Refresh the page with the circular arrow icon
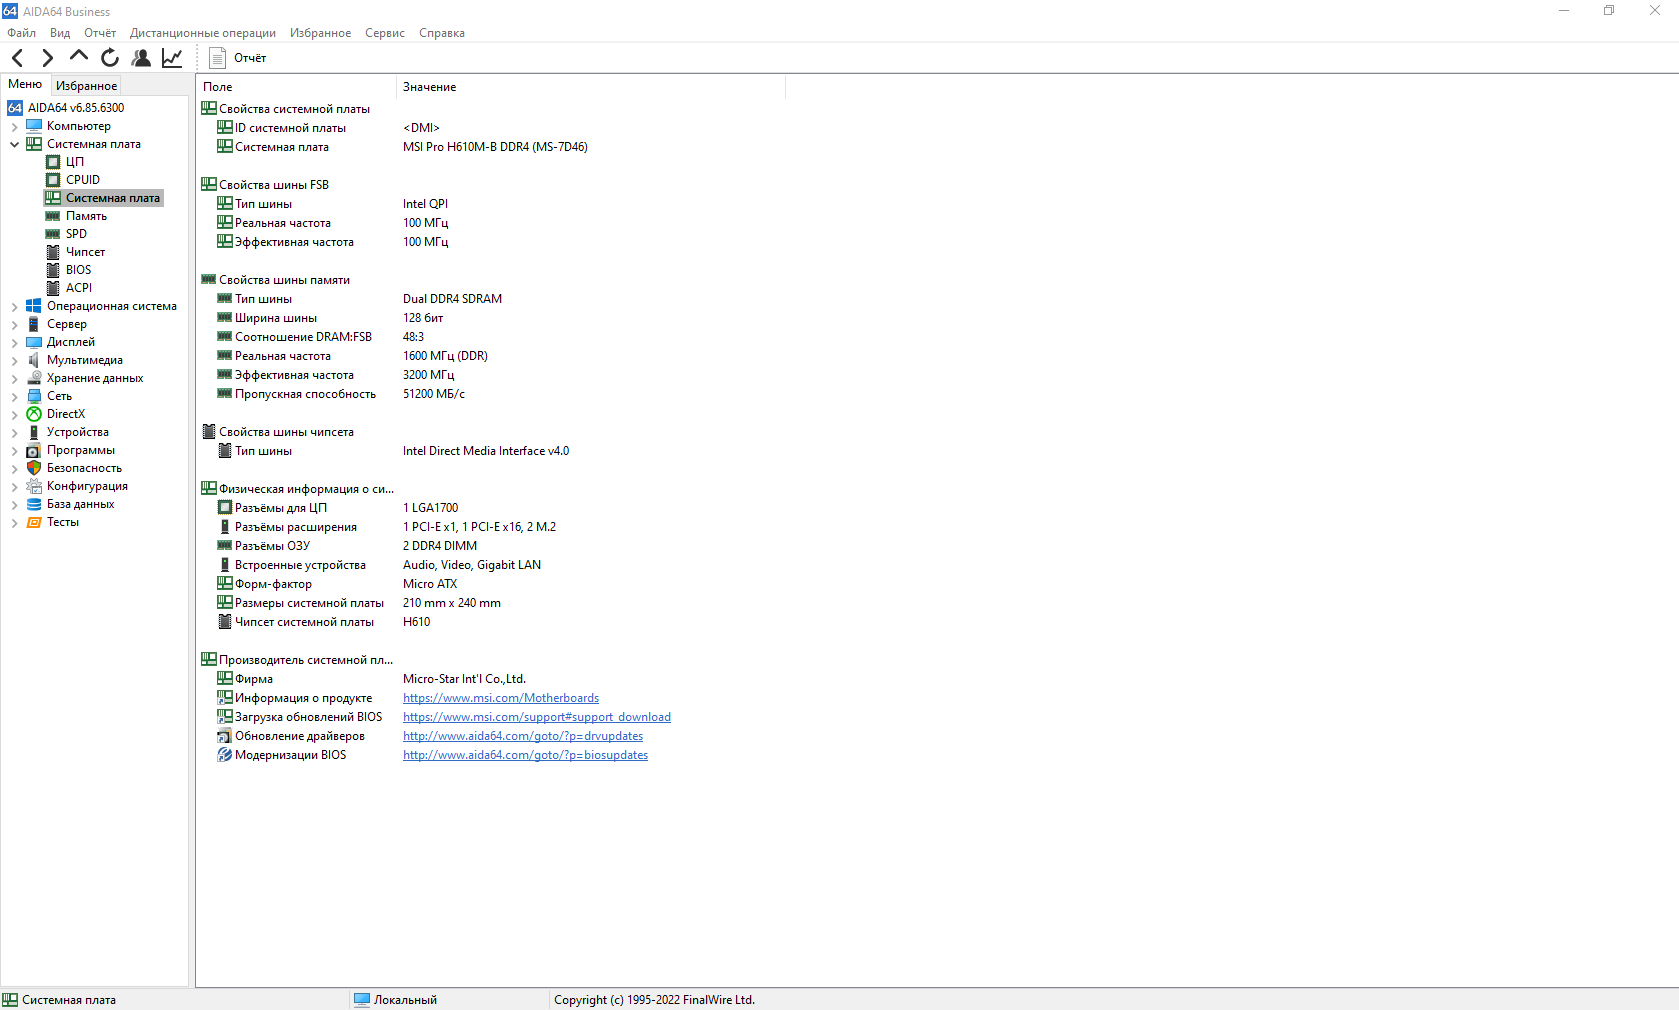Screen dimensions: 1679x1010 [x=110, y=58]
